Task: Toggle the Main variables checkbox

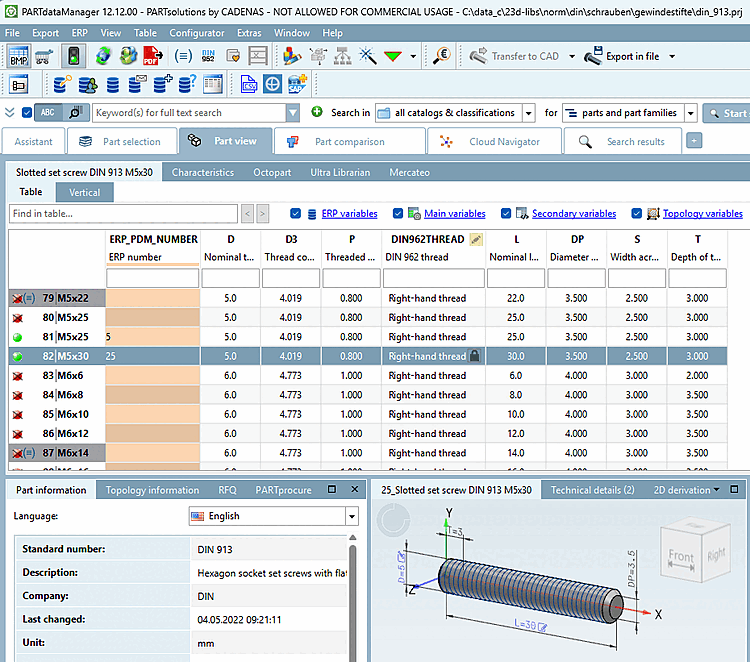Action: 397,213
